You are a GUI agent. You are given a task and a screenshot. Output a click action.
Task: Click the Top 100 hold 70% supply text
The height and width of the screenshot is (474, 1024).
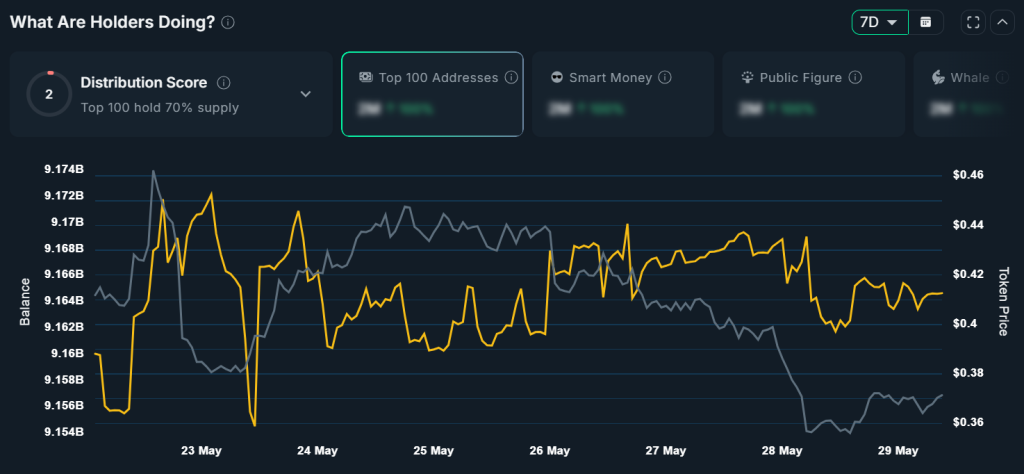(x=159, y=108)
